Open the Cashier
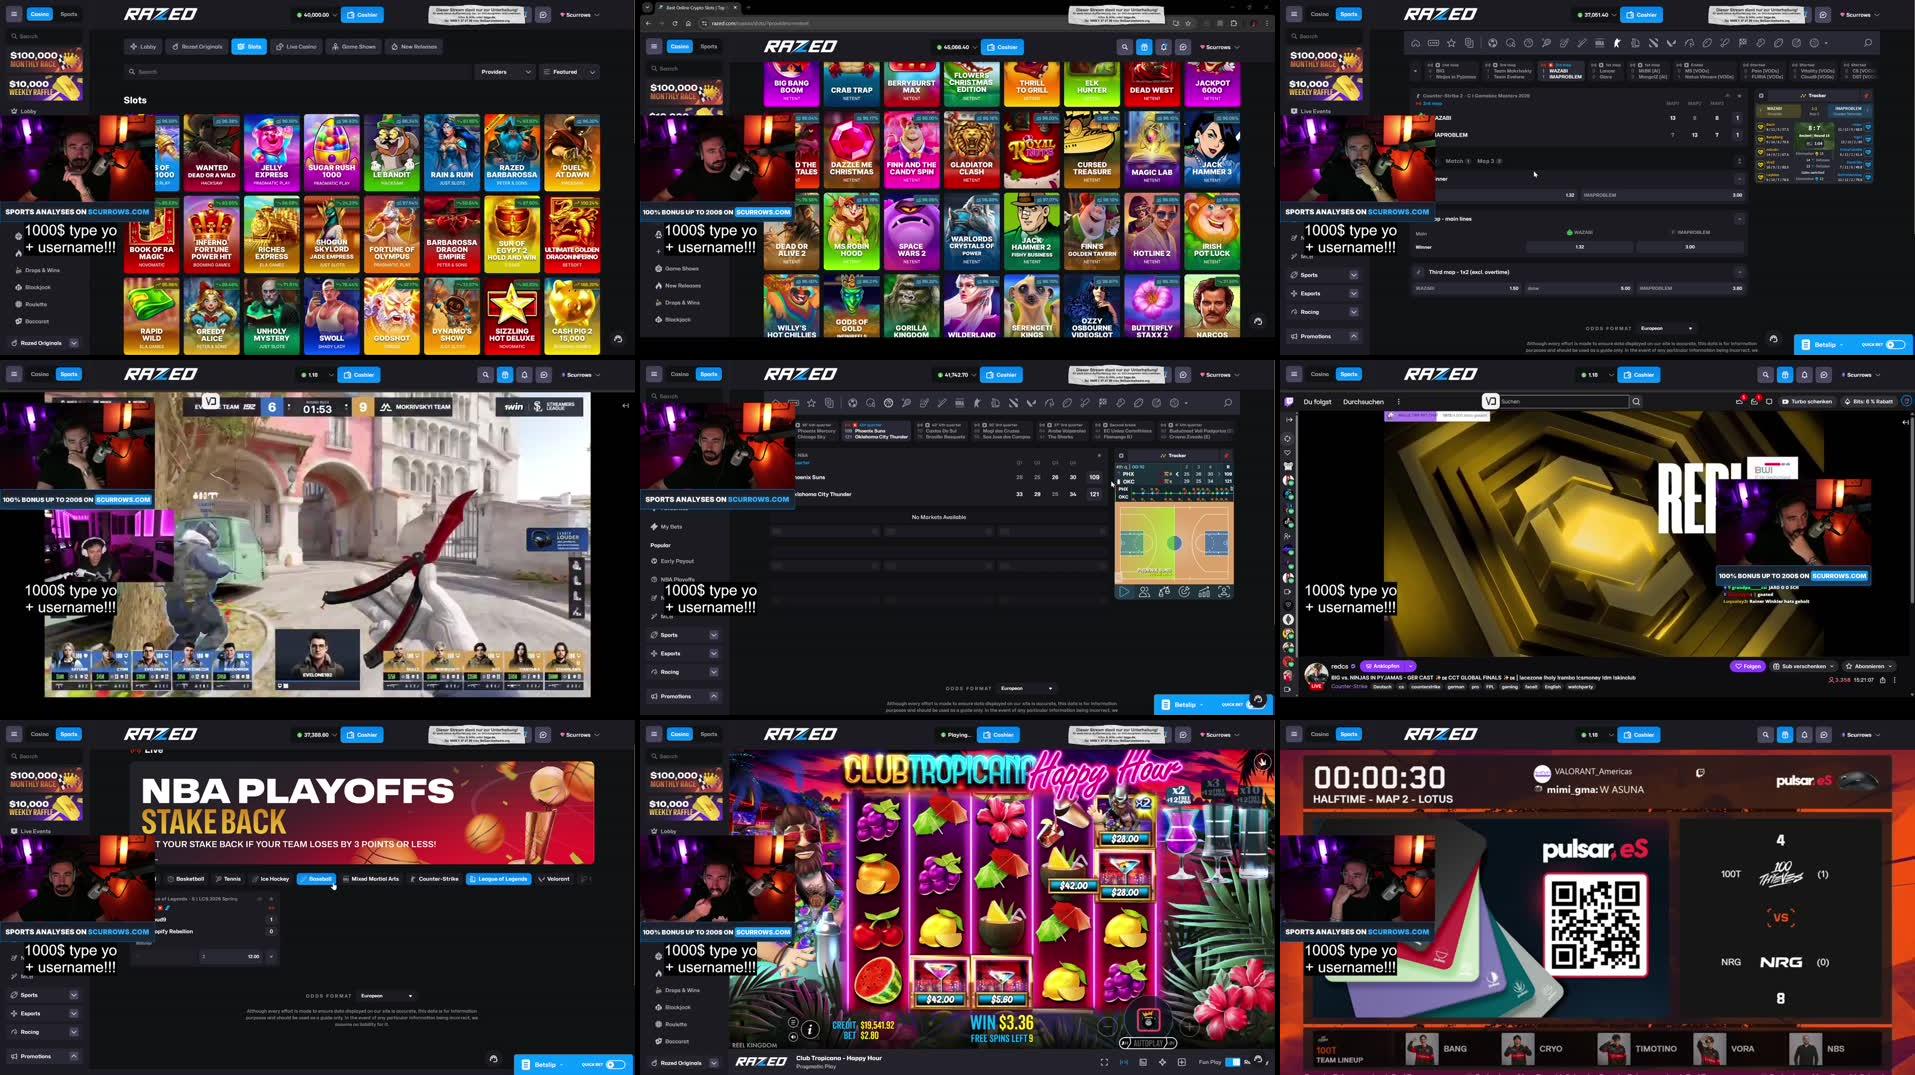Image resolution: width=1915 pixels, height=1075 pixels. tap(362, 14)
